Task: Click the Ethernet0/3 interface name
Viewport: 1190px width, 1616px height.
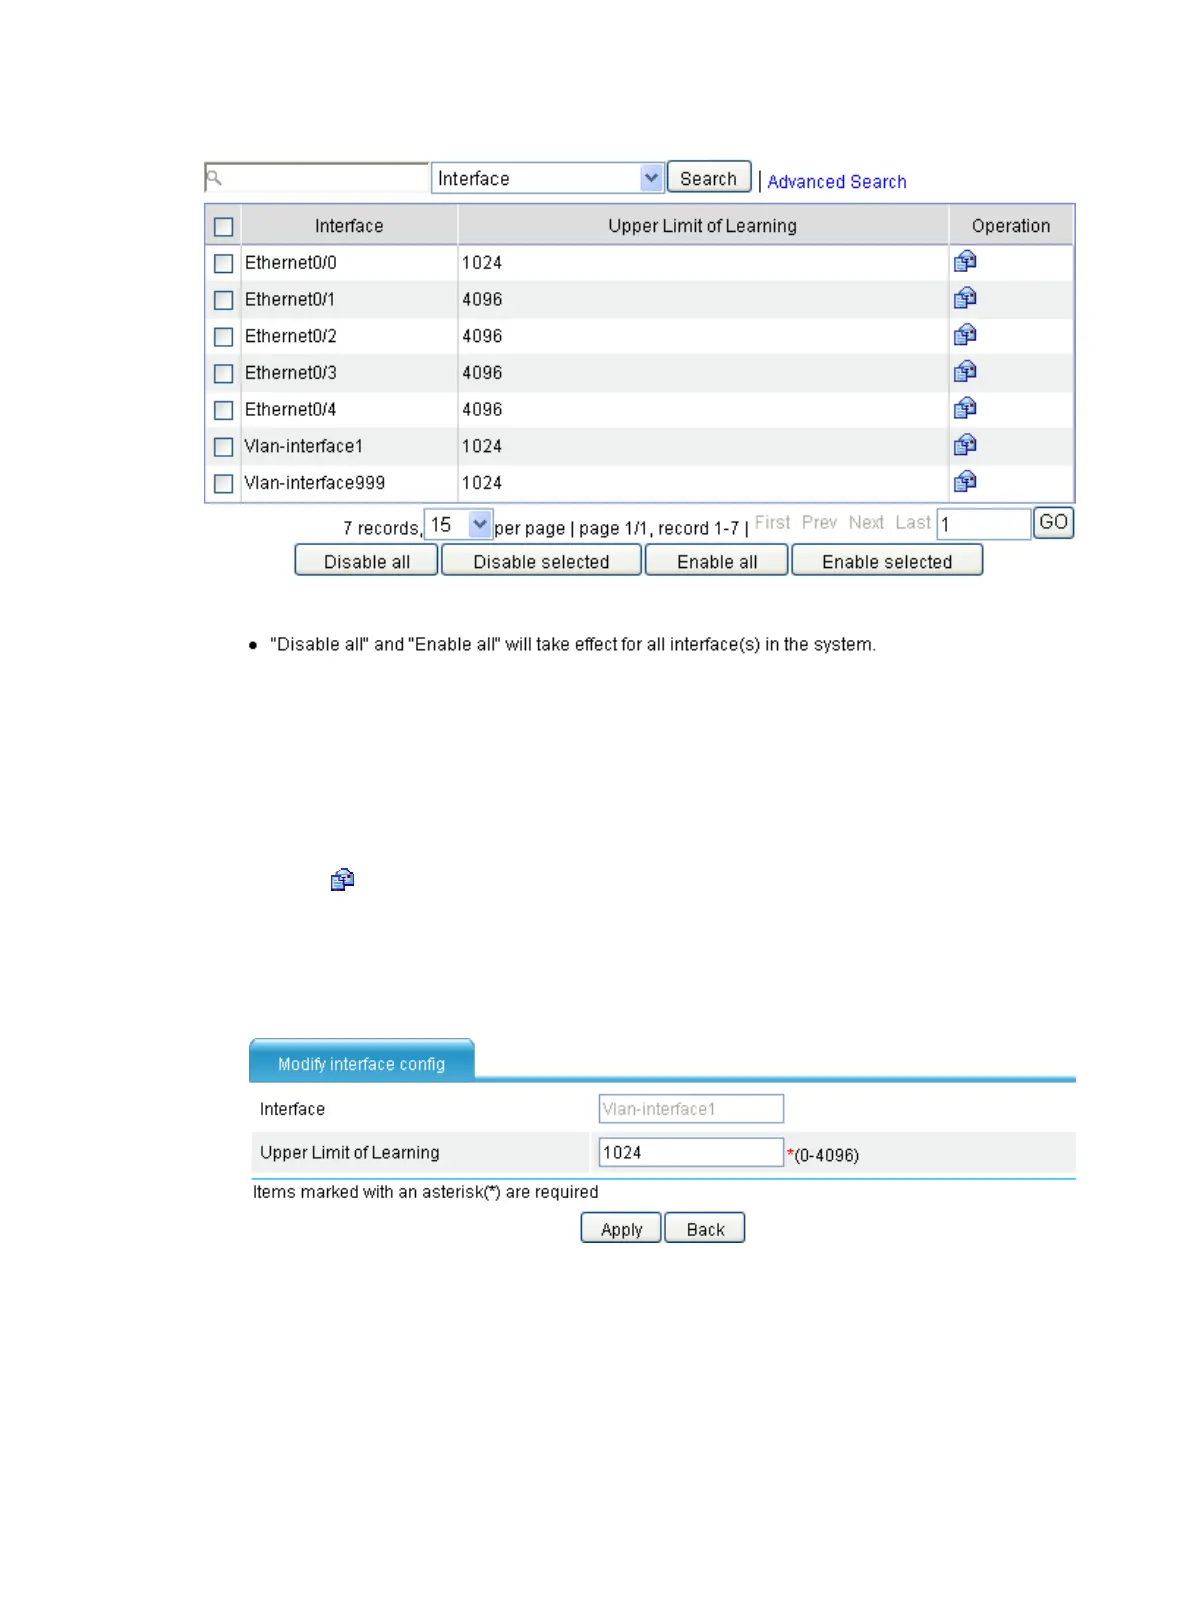Action: [291, 373]
